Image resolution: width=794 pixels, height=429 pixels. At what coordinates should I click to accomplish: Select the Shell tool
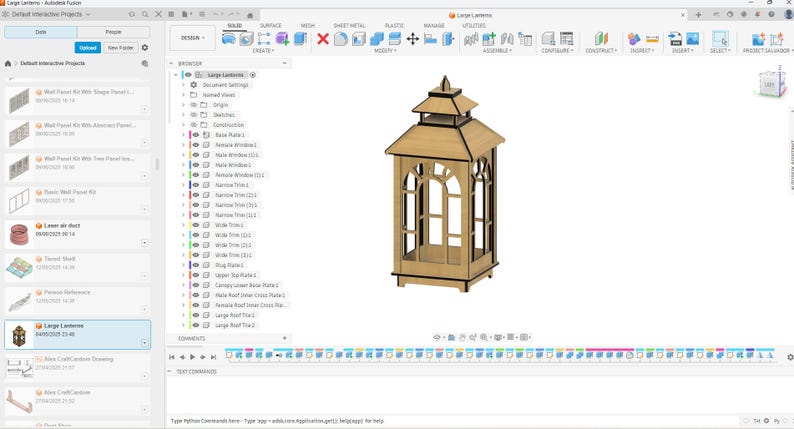359,38
